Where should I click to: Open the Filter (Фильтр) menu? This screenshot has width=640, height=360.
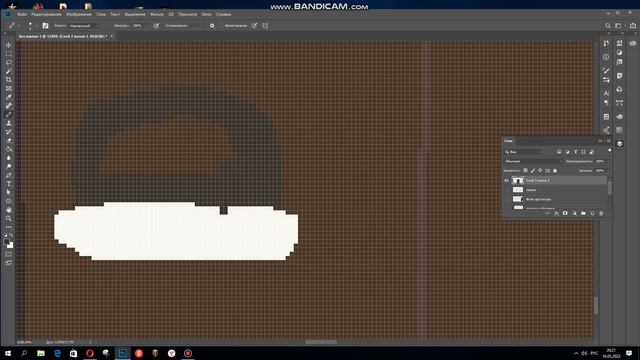click(157, 14)
